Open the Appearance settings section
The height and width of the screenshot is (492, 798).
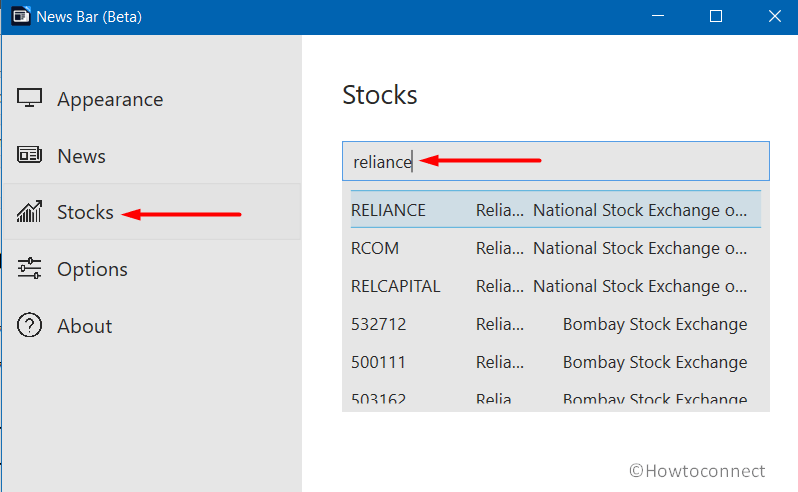[x=152, y=99]
